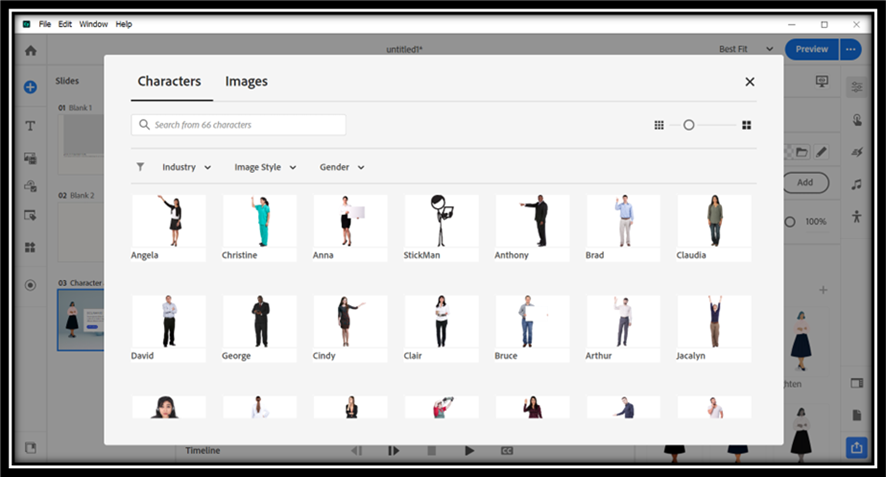
Task: Click the thumbnail size slider handle
Action: (689, 125)
